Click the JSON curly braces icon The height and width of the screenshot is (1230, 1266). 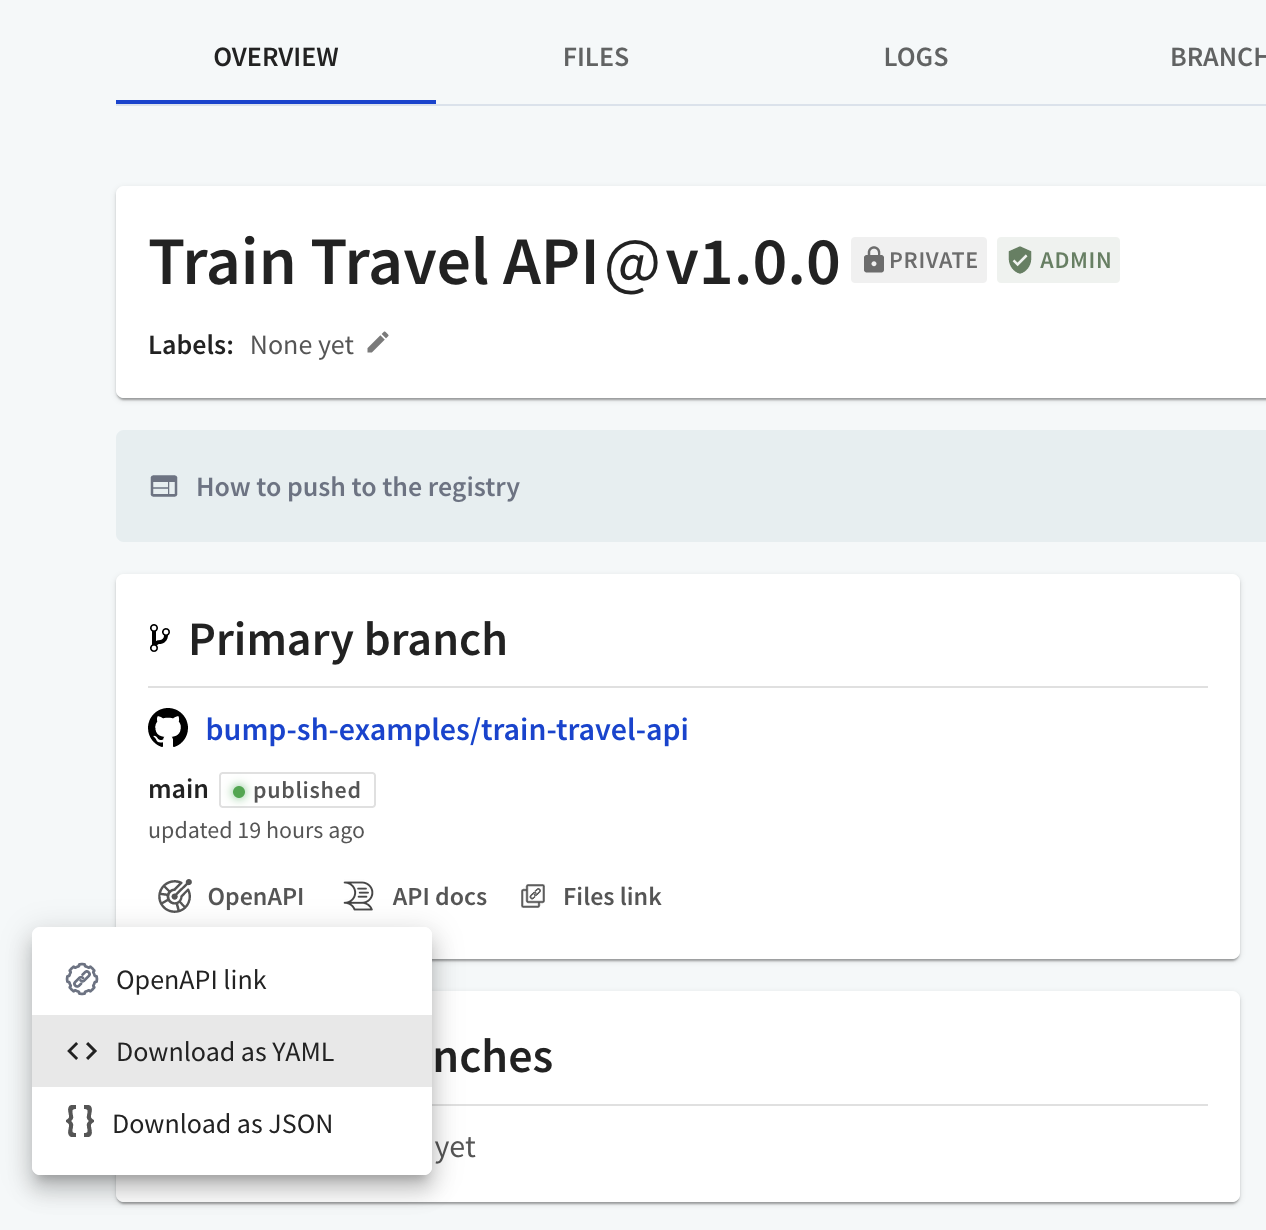[x=80, y=1122]
